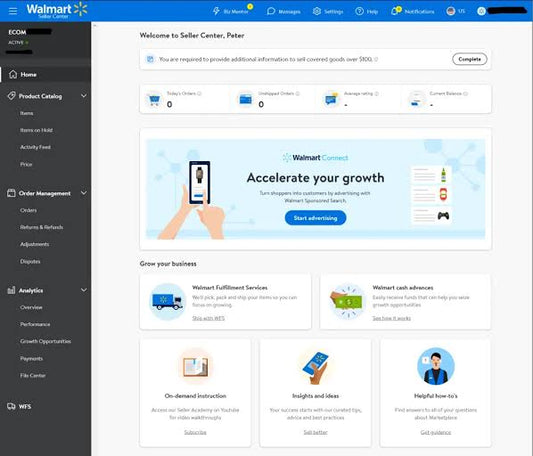Click the document icon in the requirement banner
Viewport: 533px width, 456px height.
(x=150, y=59)
